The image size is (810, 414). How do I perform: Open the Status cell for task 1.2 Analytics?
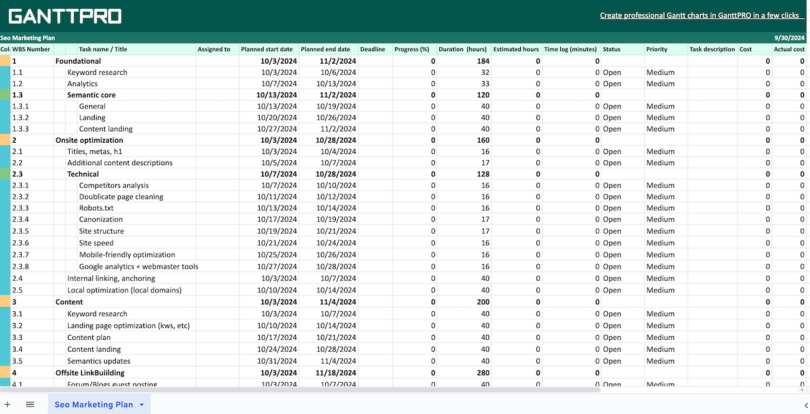coord(620,84)
